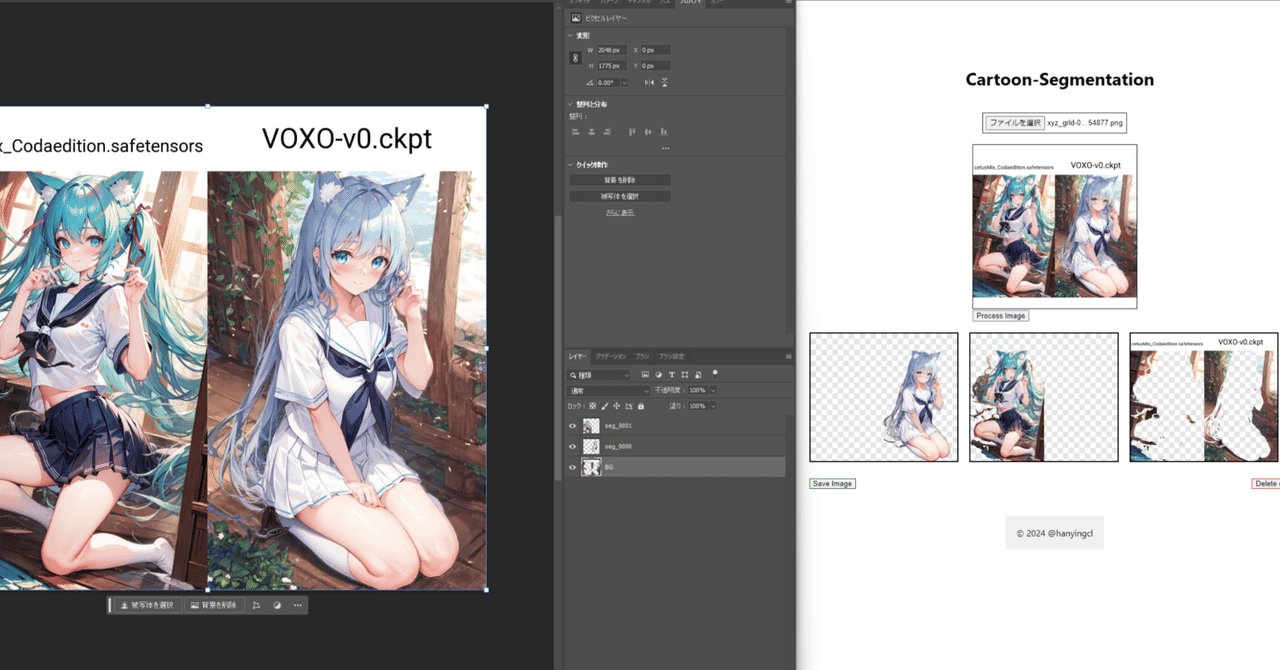
Task: Switch to the グラデーション tab
Action: point(610,356)
